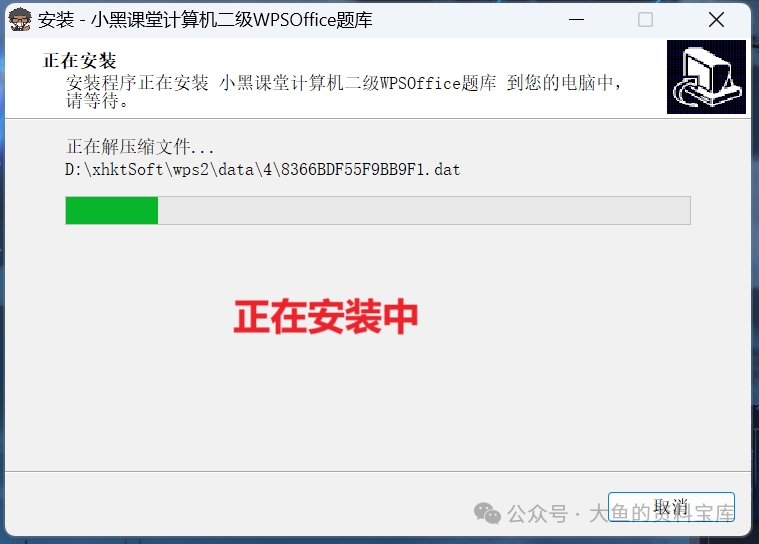The height and width of the screenshot is (544, 759).
Task: Click the greyed-out maximize button
Action: coord(645,20)
